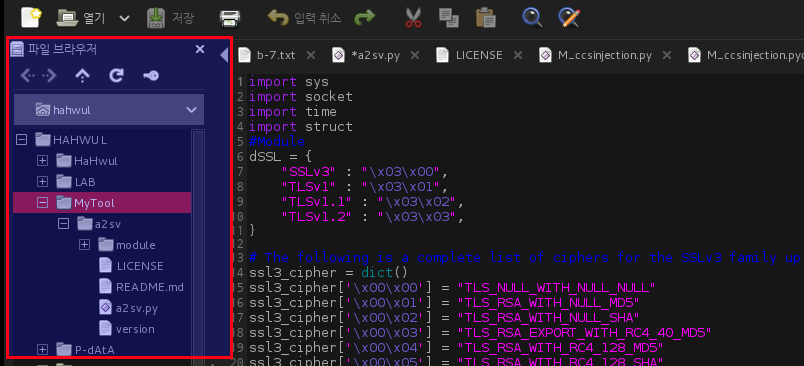Click the redo green arrow icon
This screenshot has width=804, height=366.
(365, 18)
